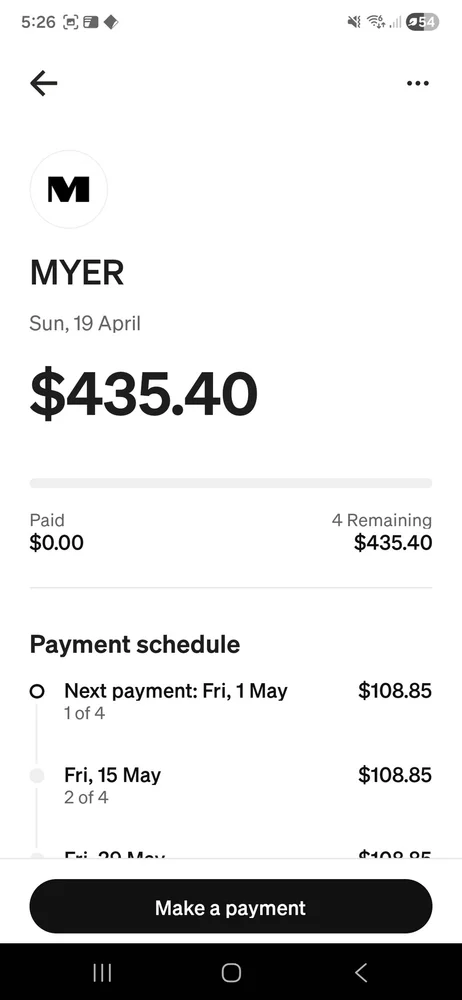Select the 15 May payment timeline dot

pos(37,776)
